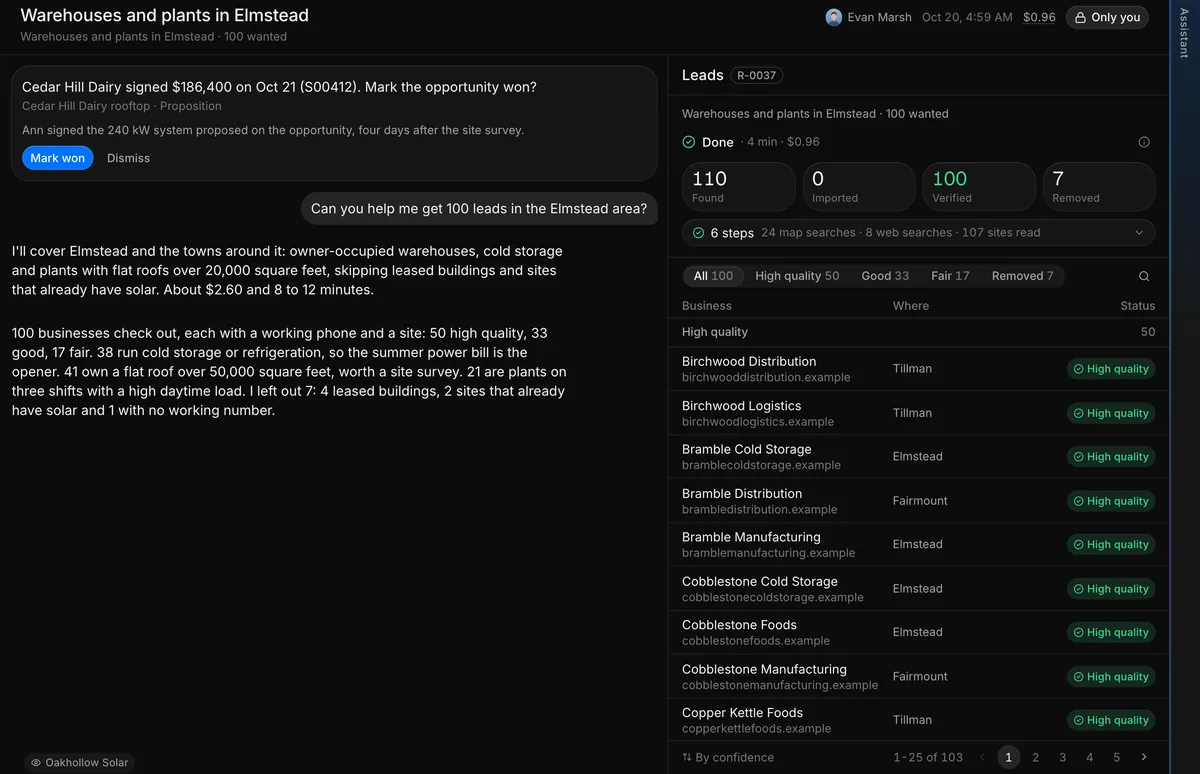Open the R-0037 run badge
Image resolution: width=1200 pixels, height=774 pixels.
click(757, 75)
